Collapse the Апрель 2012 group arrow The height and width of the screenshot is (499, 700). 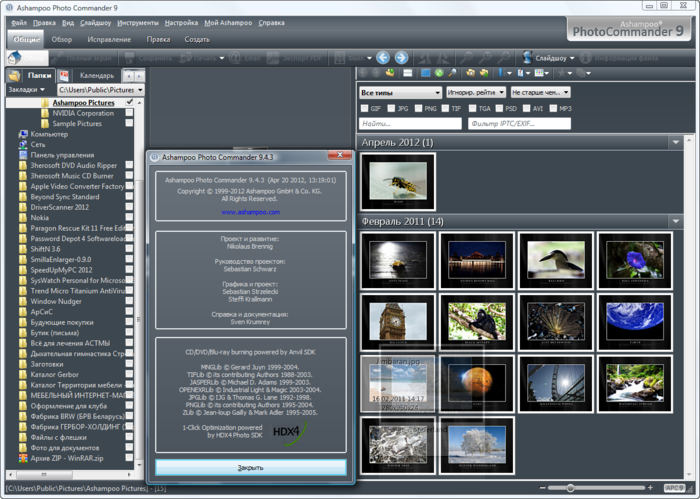pos(676,142)
